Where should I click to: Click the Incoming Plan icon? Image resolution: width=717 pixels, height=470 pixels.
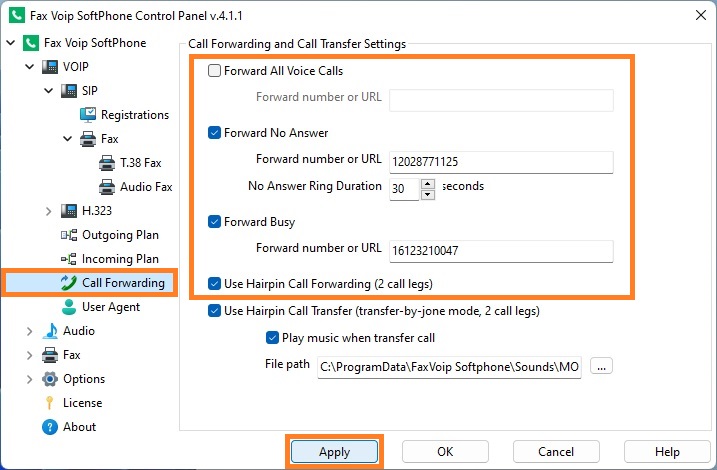(x=69, y=259)
